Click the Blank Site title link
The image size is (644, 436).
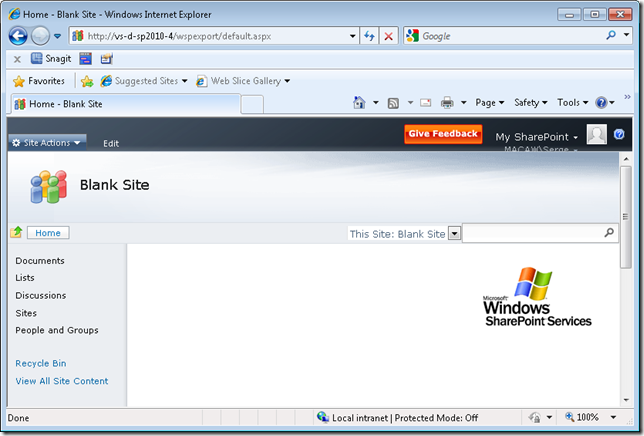click(x=115, y=185)
